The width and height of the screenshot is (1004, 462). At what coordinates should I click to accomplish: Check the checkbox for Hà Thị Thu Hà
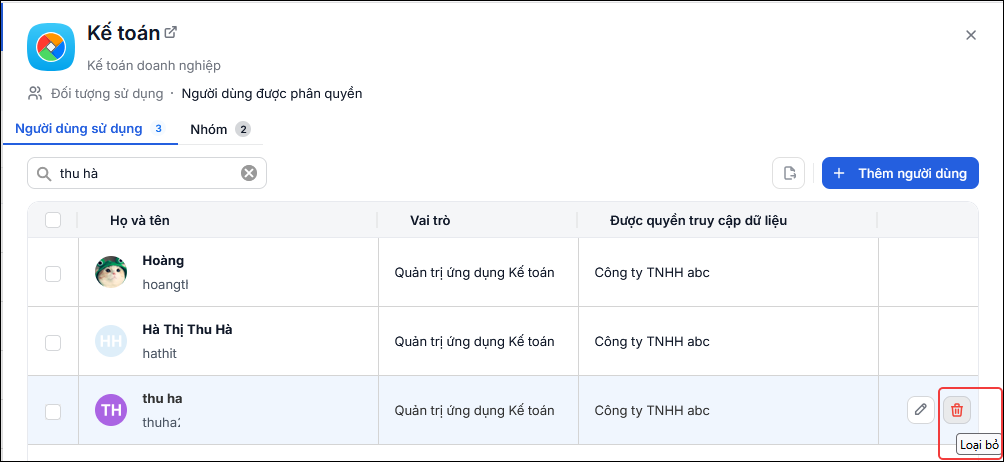(53, 343)
